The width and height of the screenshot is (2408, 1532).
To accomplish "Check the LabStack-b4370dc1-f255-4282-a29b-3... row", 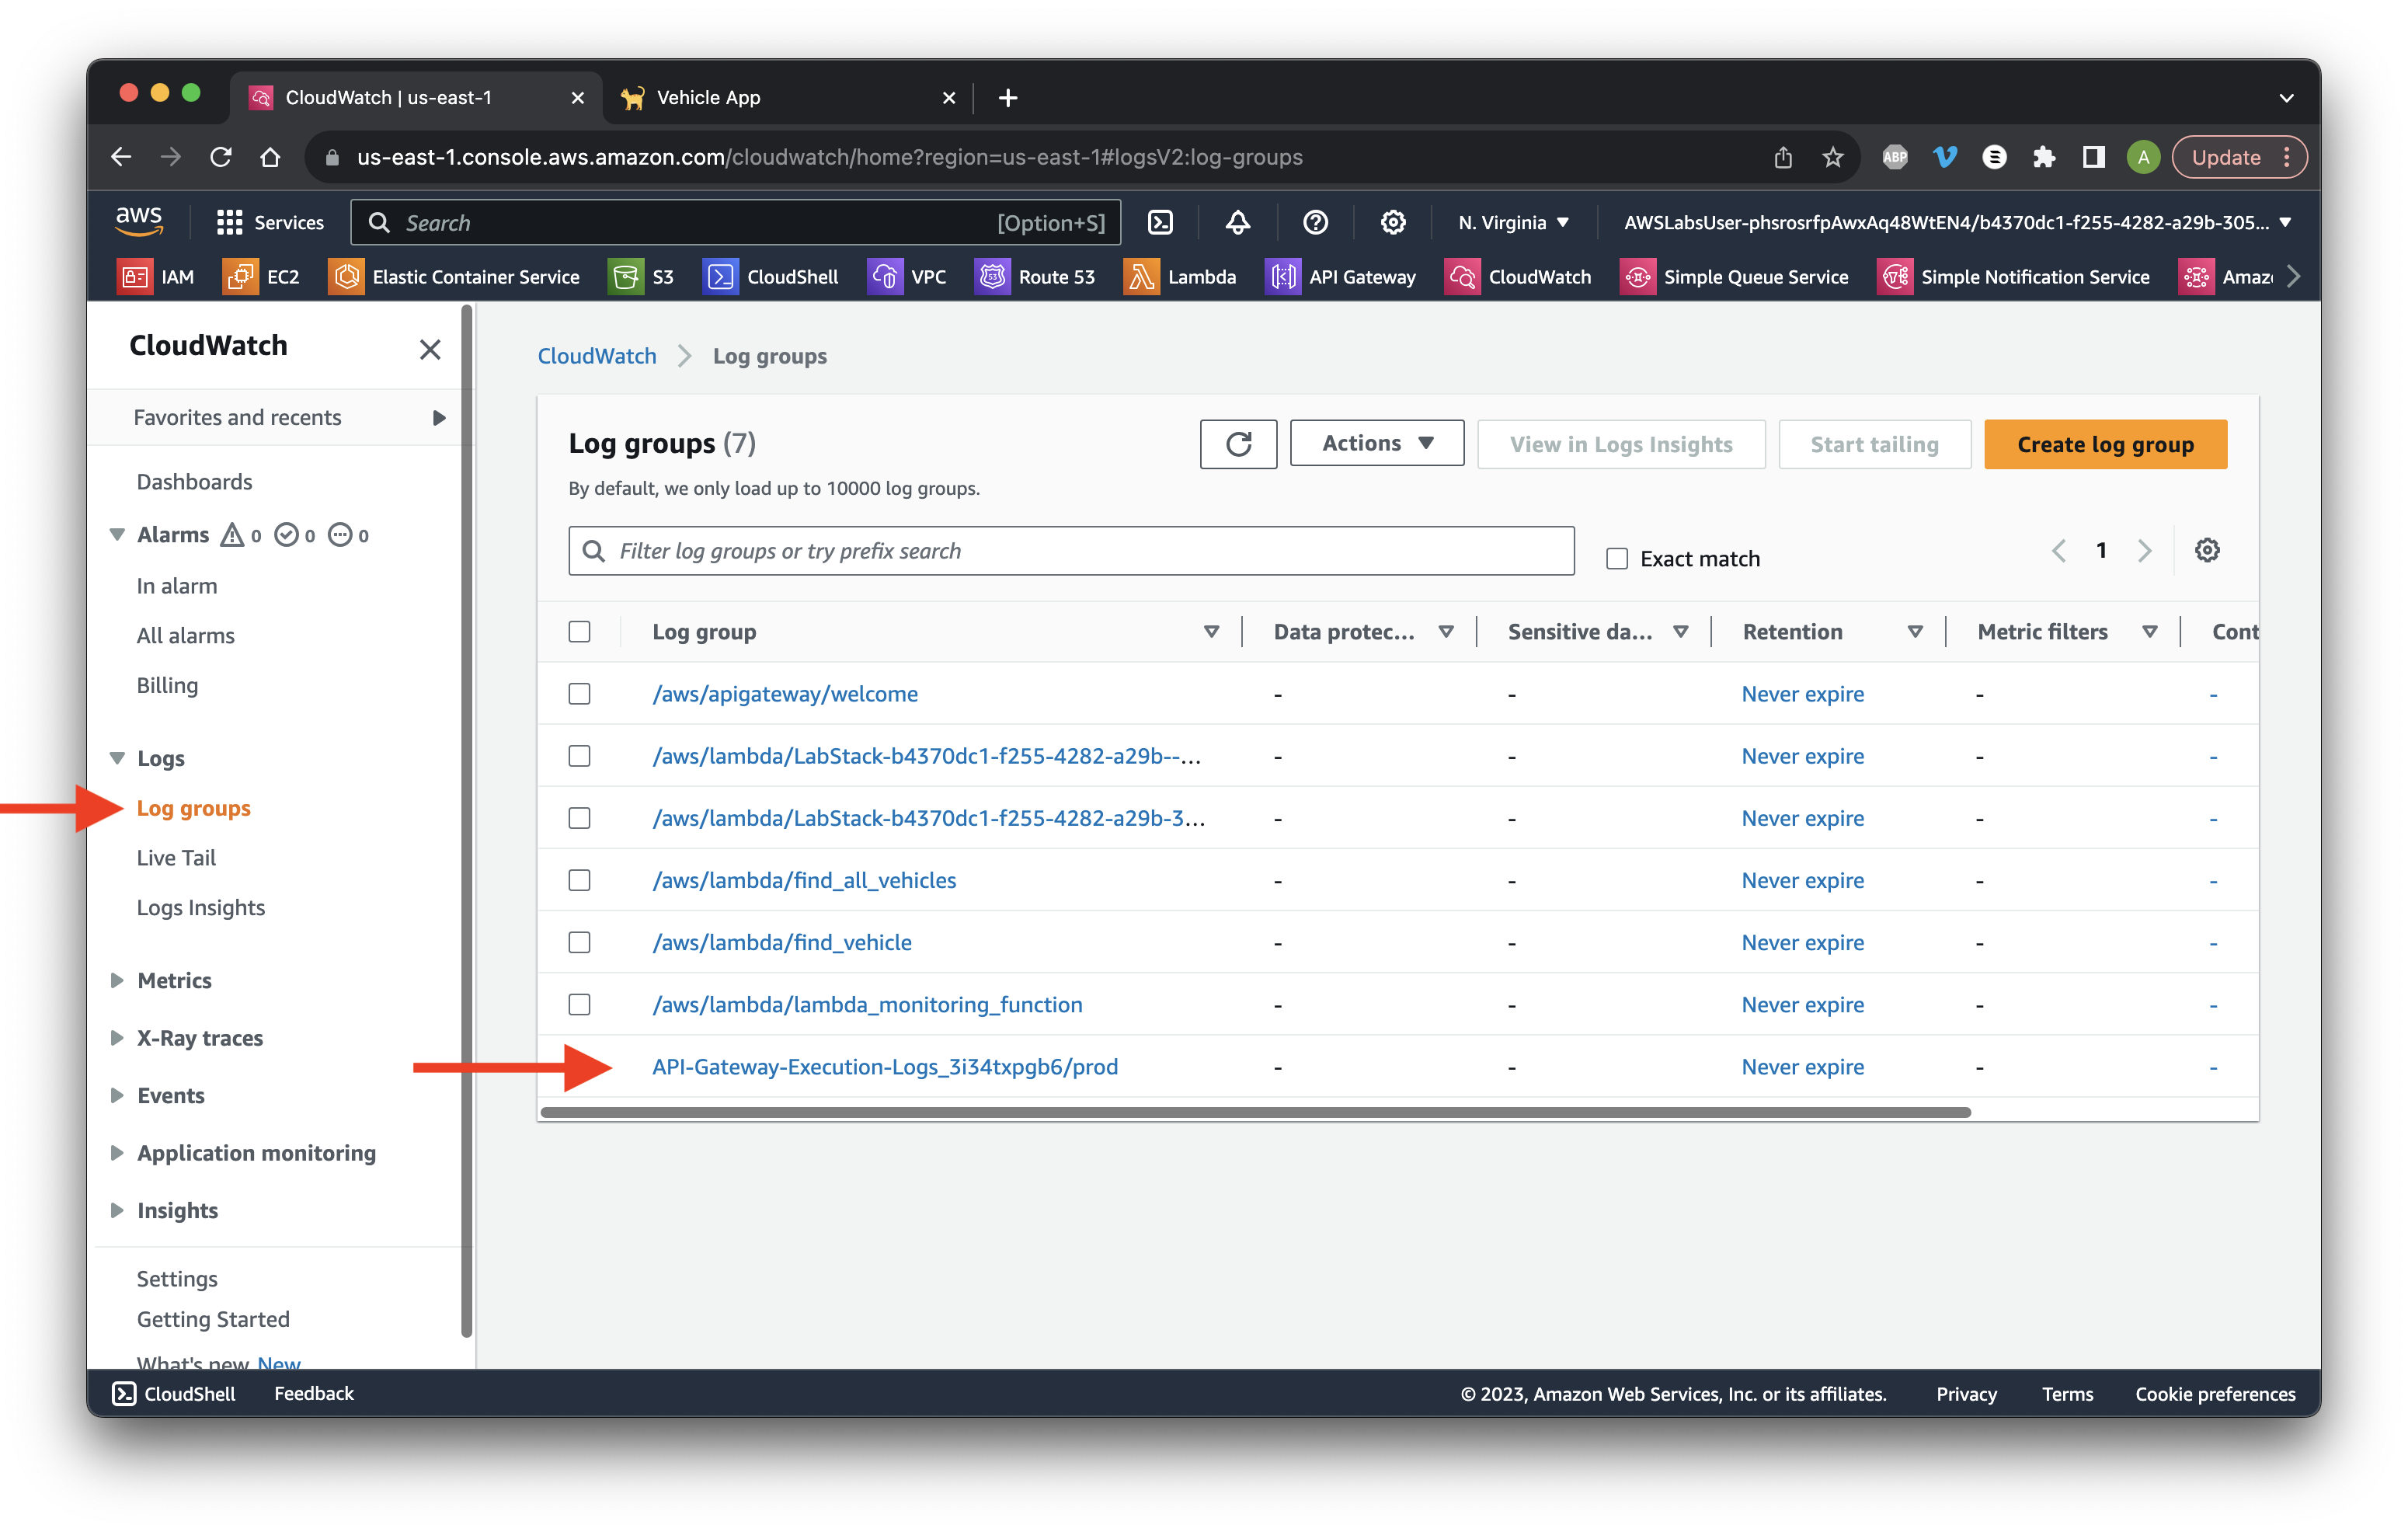I will (x=579, y=818).
